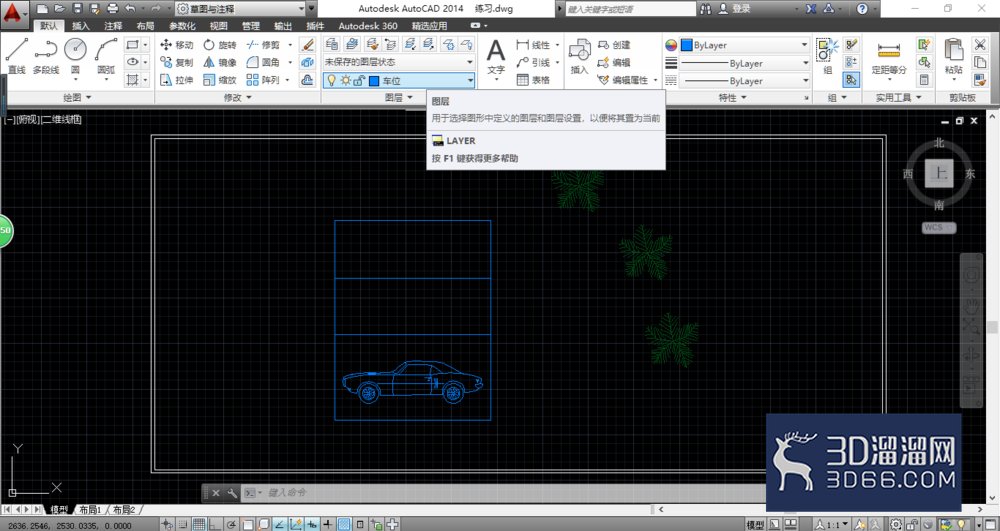Click the search keyword input field

630,9
